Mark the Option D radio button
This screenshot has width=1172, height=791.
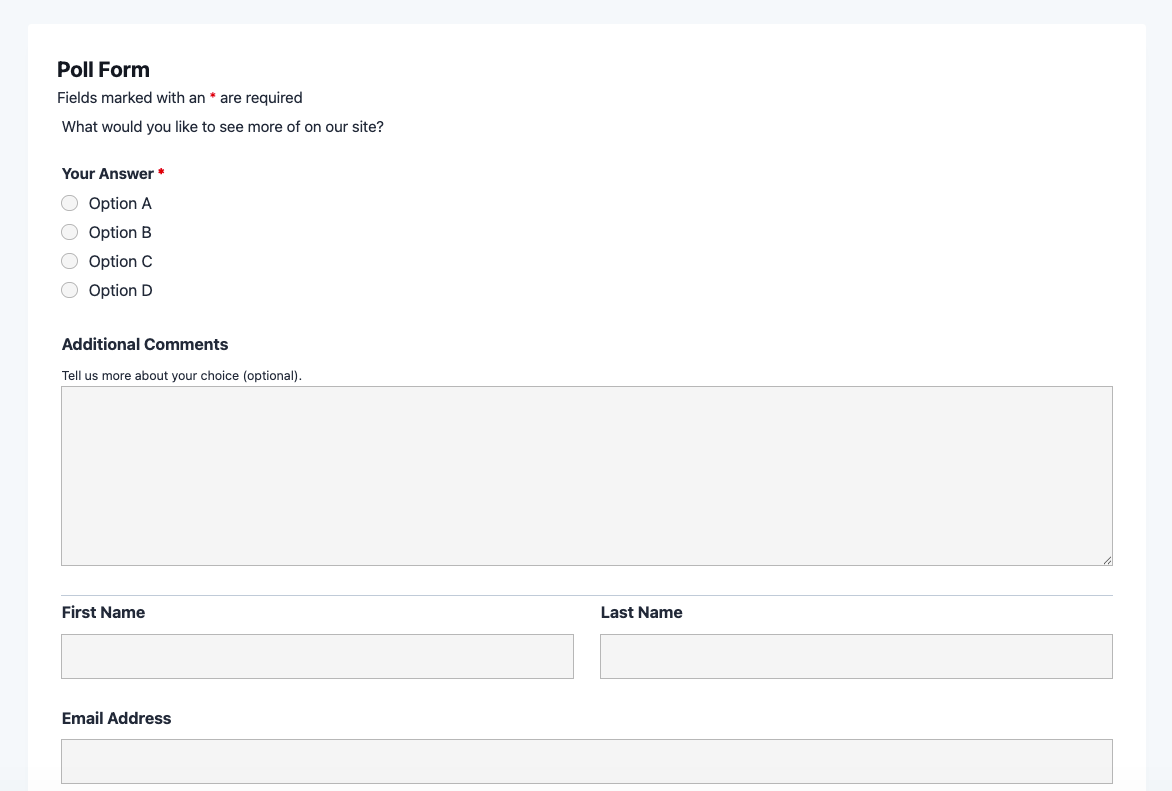point(69,290)
